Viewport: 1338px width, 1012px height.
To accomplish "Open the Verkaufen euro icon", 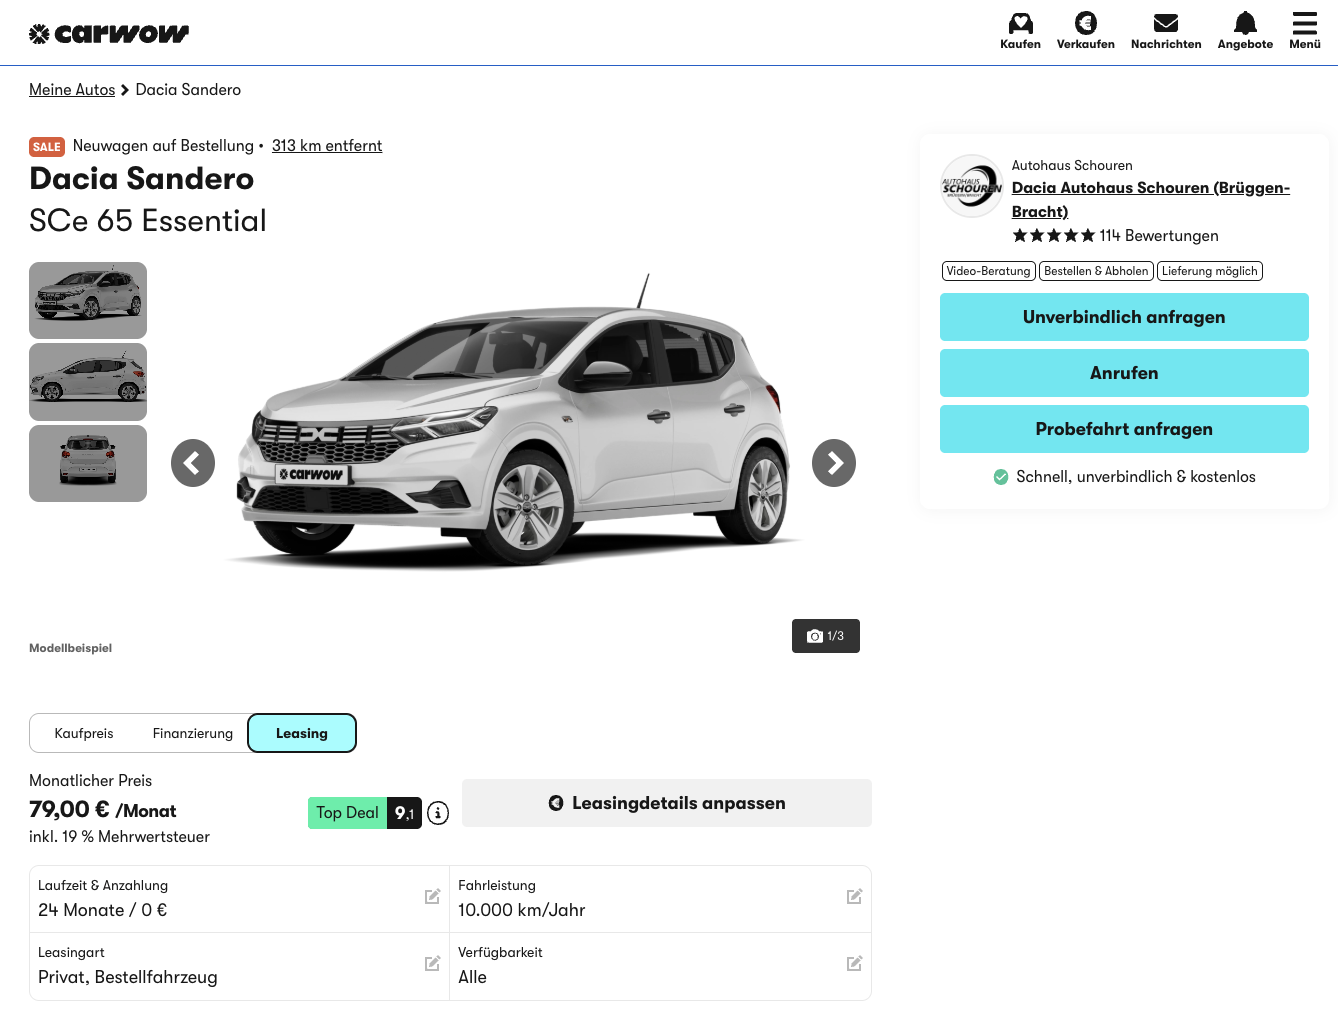I will pyautogui.click(x=1085, y=24).
